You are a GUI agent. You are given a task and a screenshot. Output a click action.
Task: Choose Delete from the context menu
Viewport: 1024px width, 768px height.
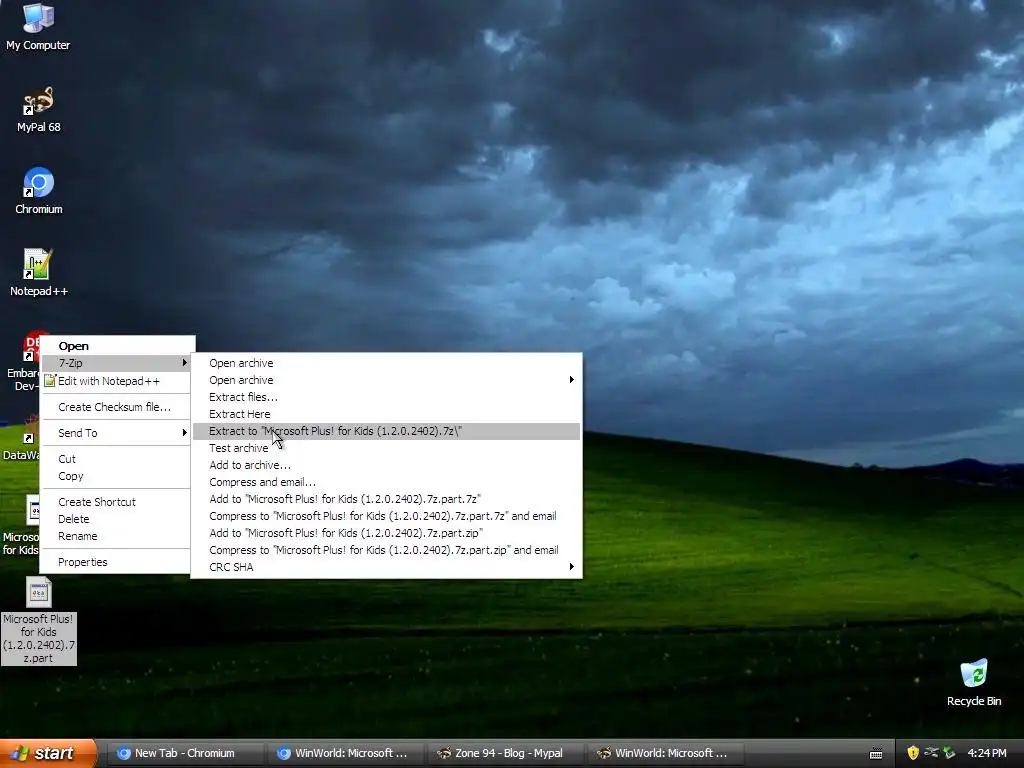(x=117, y=519)
